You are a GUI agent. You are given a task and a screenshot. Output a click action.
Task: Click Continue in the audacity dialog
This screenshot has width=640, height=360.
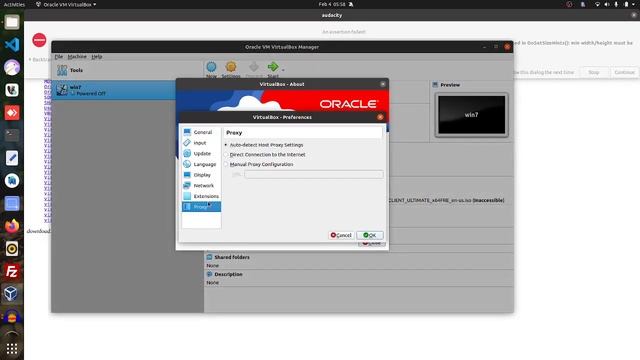(624, 72)
